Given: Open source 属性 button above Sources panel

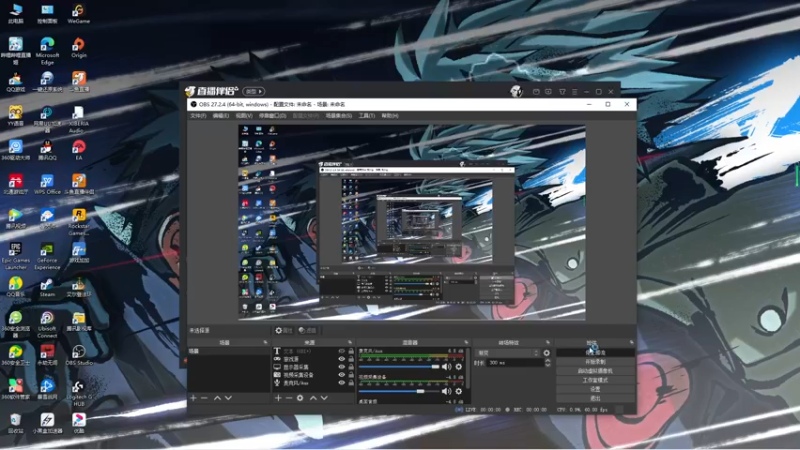Looking at the screenshot, I should pyautogui.click(x=284, y=331).
